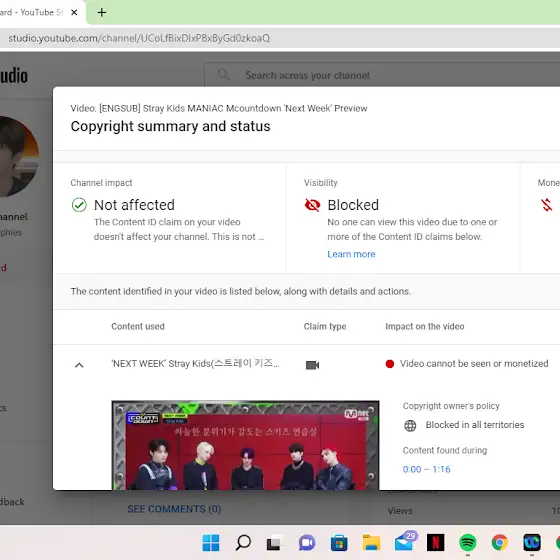Close the YouTube Studio browser tab
Image resolution: width=560 pixels, height=560 pixels.
[74, 12]
